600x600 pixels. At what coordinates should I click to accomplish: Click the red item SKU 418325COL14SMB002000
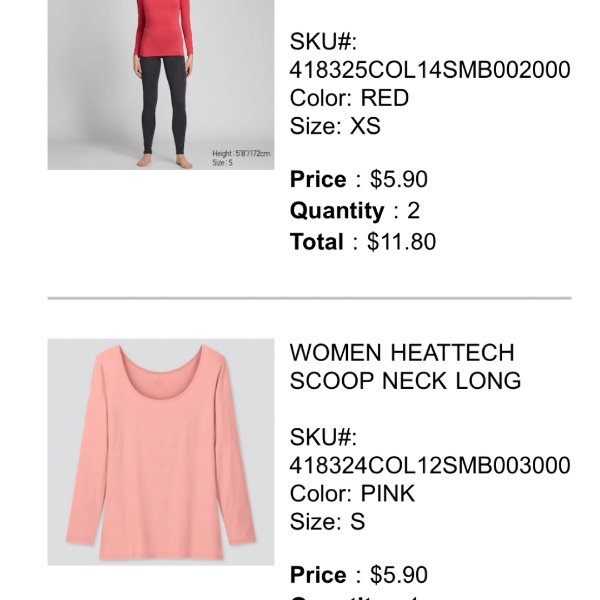coord(430,70)
